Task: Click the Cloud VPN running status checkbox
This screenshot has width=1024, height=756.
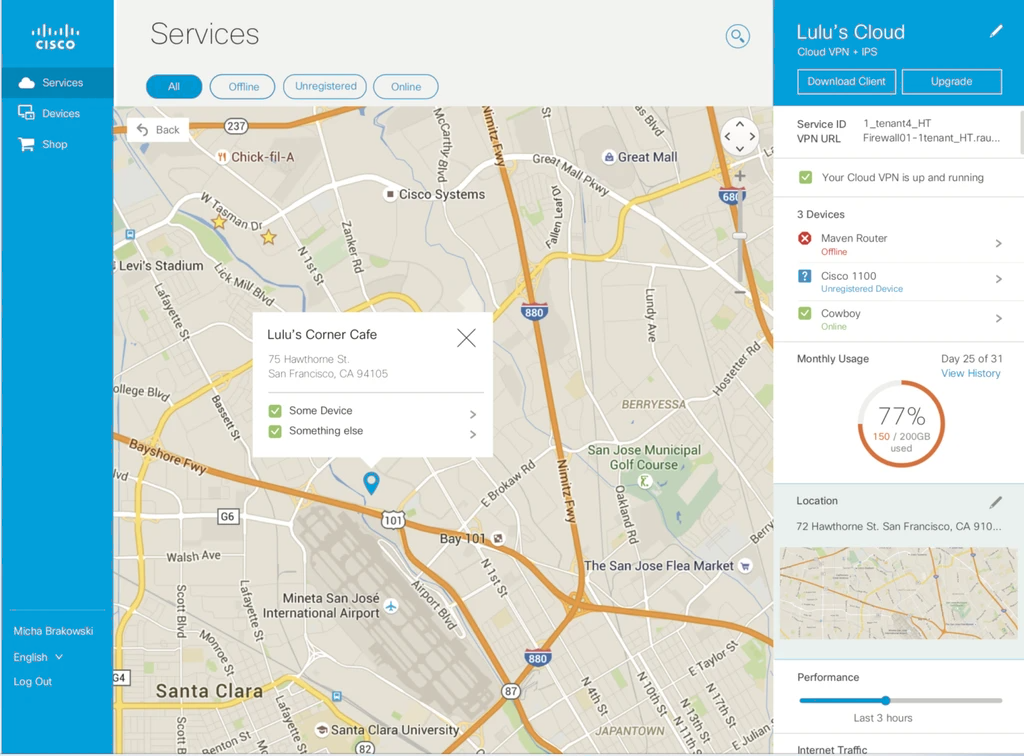Action: coord(805,177)
